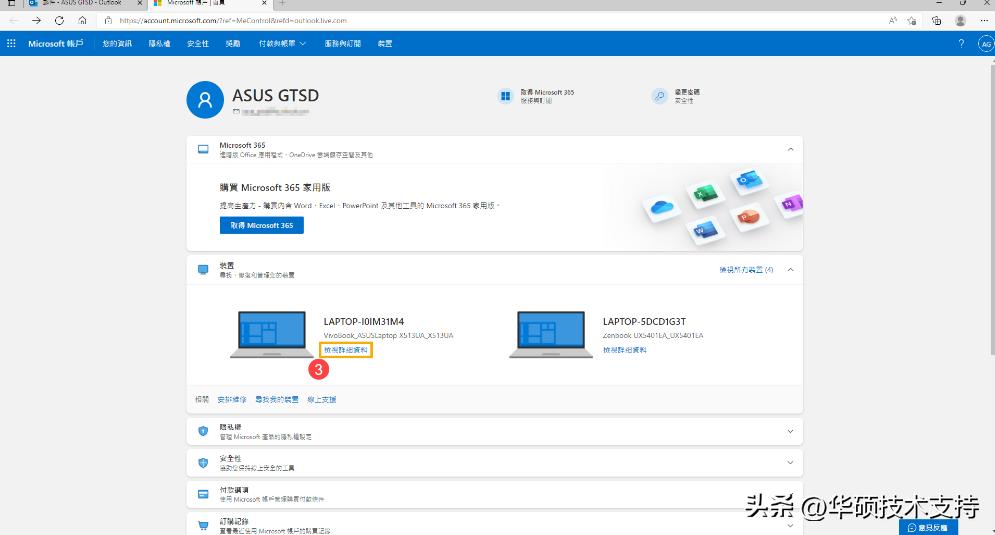Screen dimensions: 995x535
Task: Open the collections icon in browser toolbar
Action: click(x=937, y=20)
